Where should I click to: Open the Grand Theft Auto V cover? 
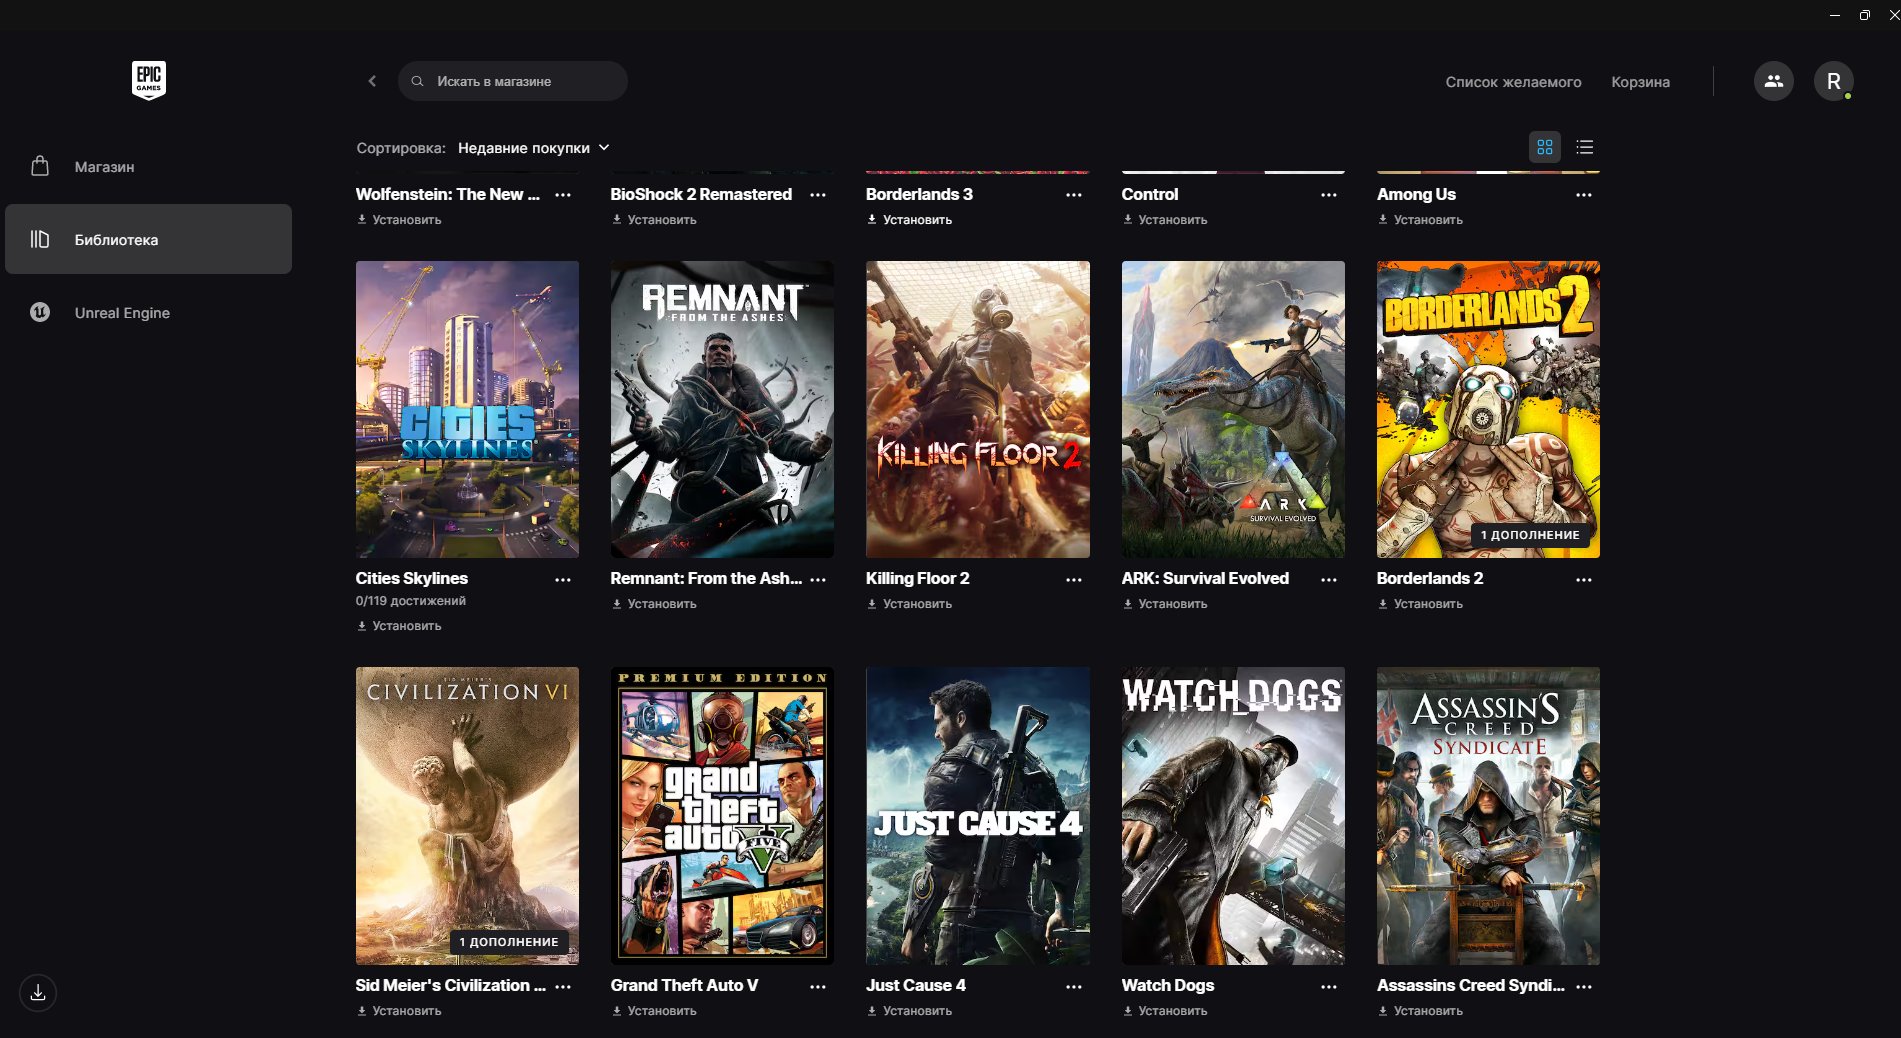pos(722,816)
